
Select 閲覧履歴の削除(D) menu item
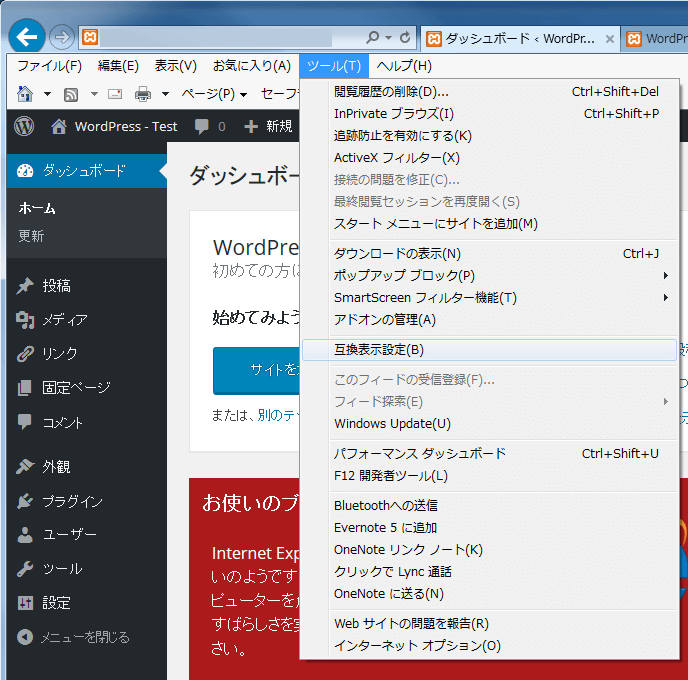point(391,91)
